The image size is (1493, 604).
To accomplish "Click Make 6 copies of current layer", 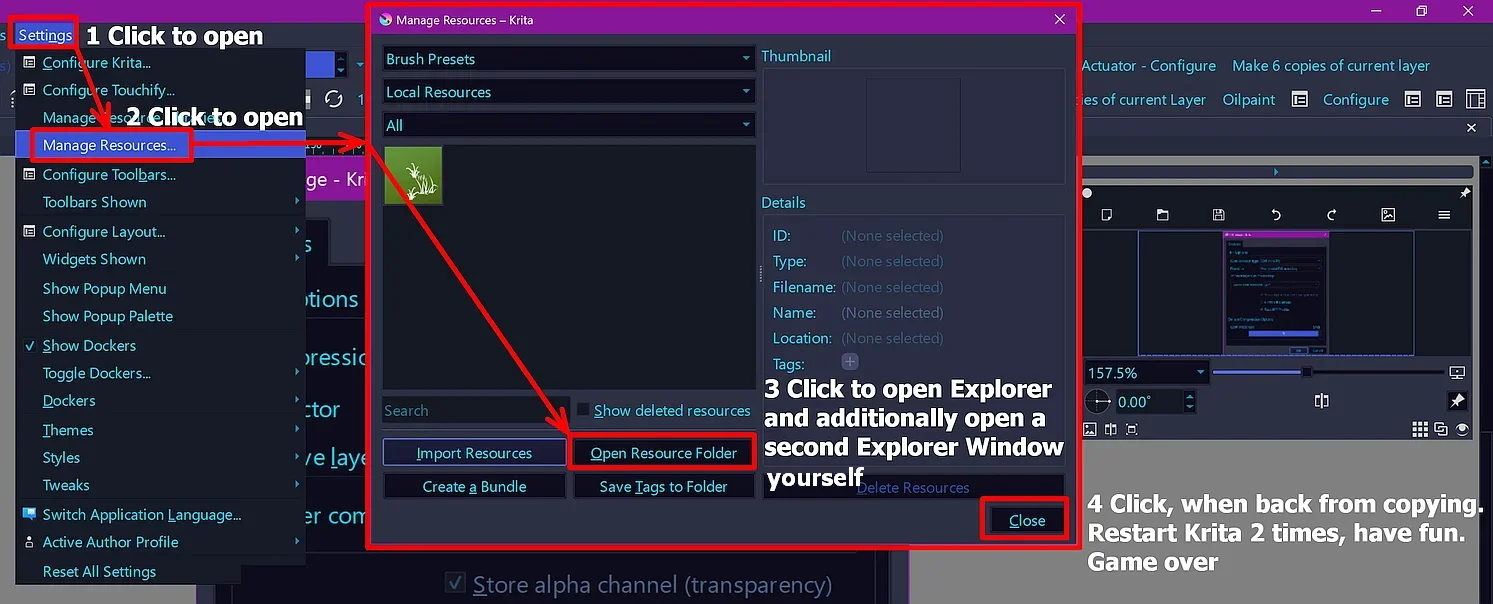I will click(1331, 66).
